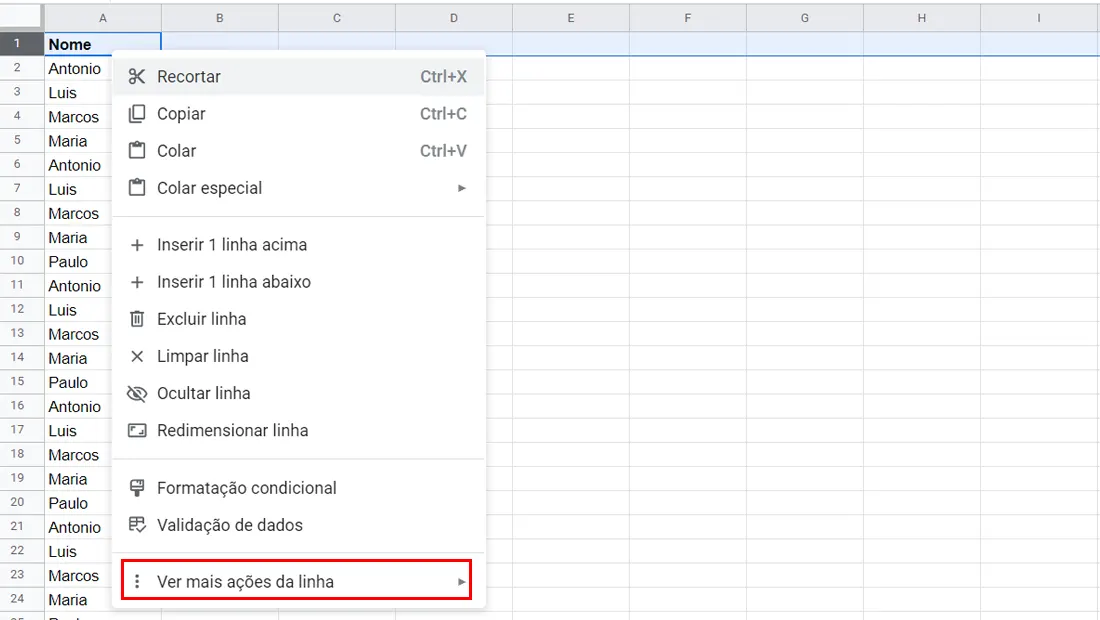
Task: Click the crossed-eye icon beside Ocultar linha
Action: [137, 393]
